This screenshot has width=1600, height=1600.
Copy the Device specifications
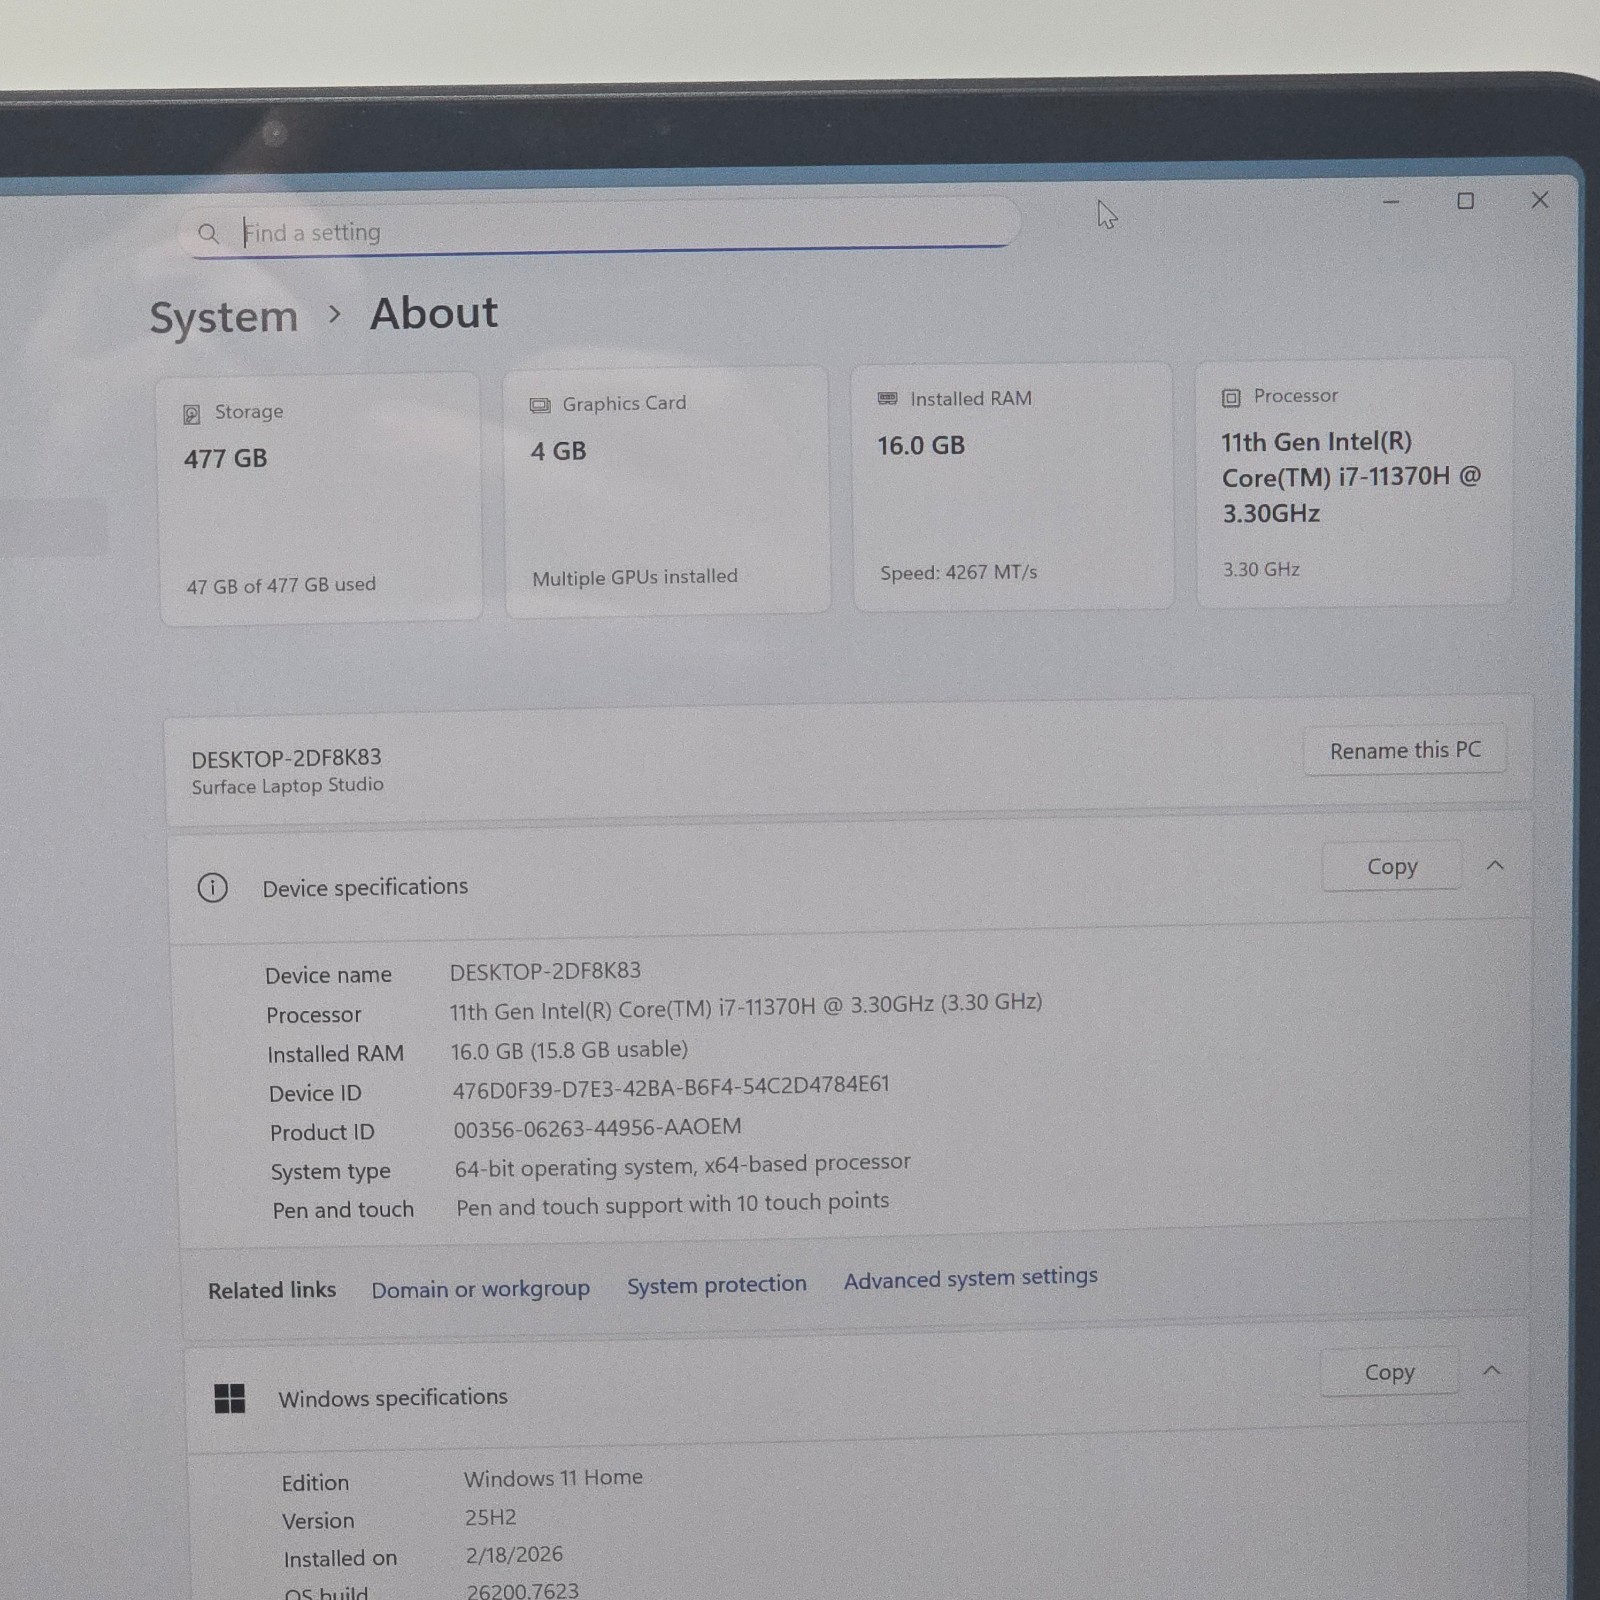point(1392,867)
